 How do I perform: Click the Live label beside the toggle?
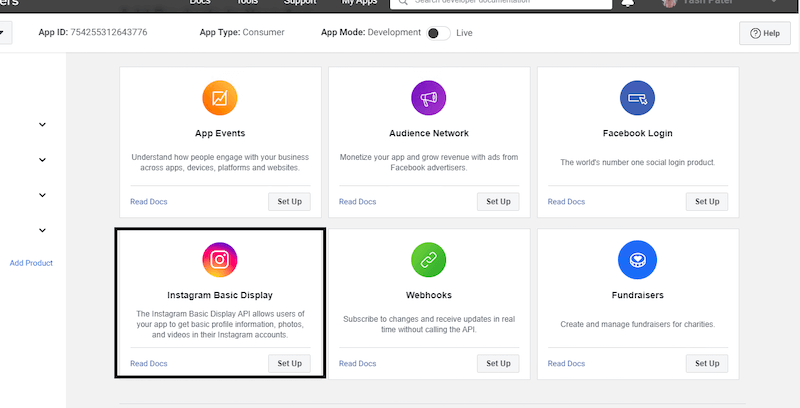(x=464, y=33)
